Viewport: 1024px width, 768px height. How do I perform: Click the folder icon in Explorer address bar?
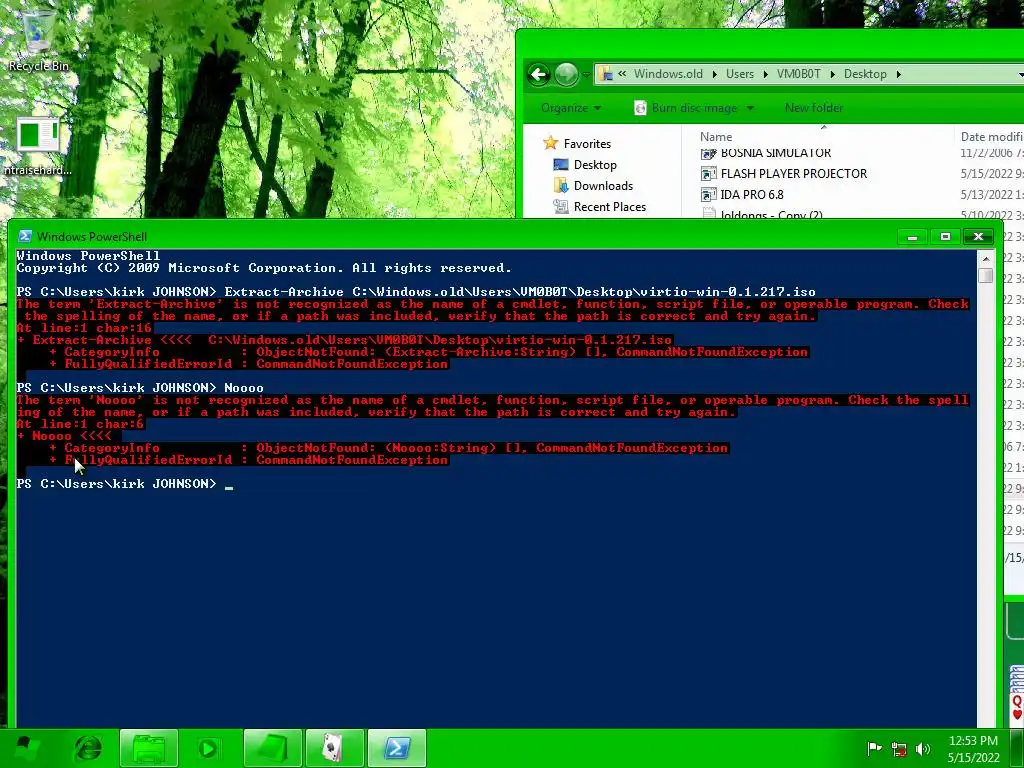(x=606, y=74)
